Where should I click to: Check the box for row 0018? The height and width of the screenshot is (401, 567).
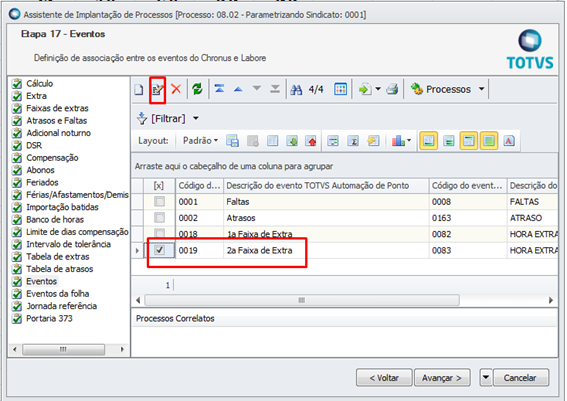pos(159,233)
